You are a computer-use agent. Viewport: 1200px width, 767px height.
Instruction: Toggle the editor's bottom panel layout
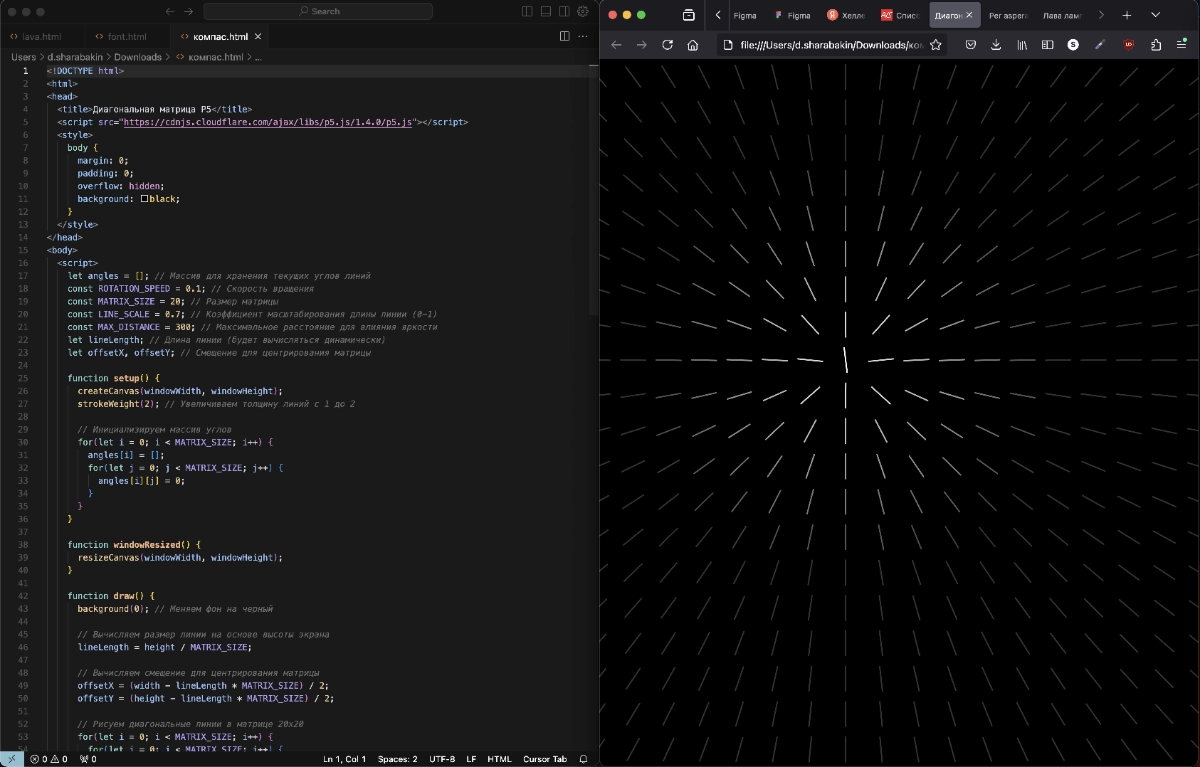546,11
